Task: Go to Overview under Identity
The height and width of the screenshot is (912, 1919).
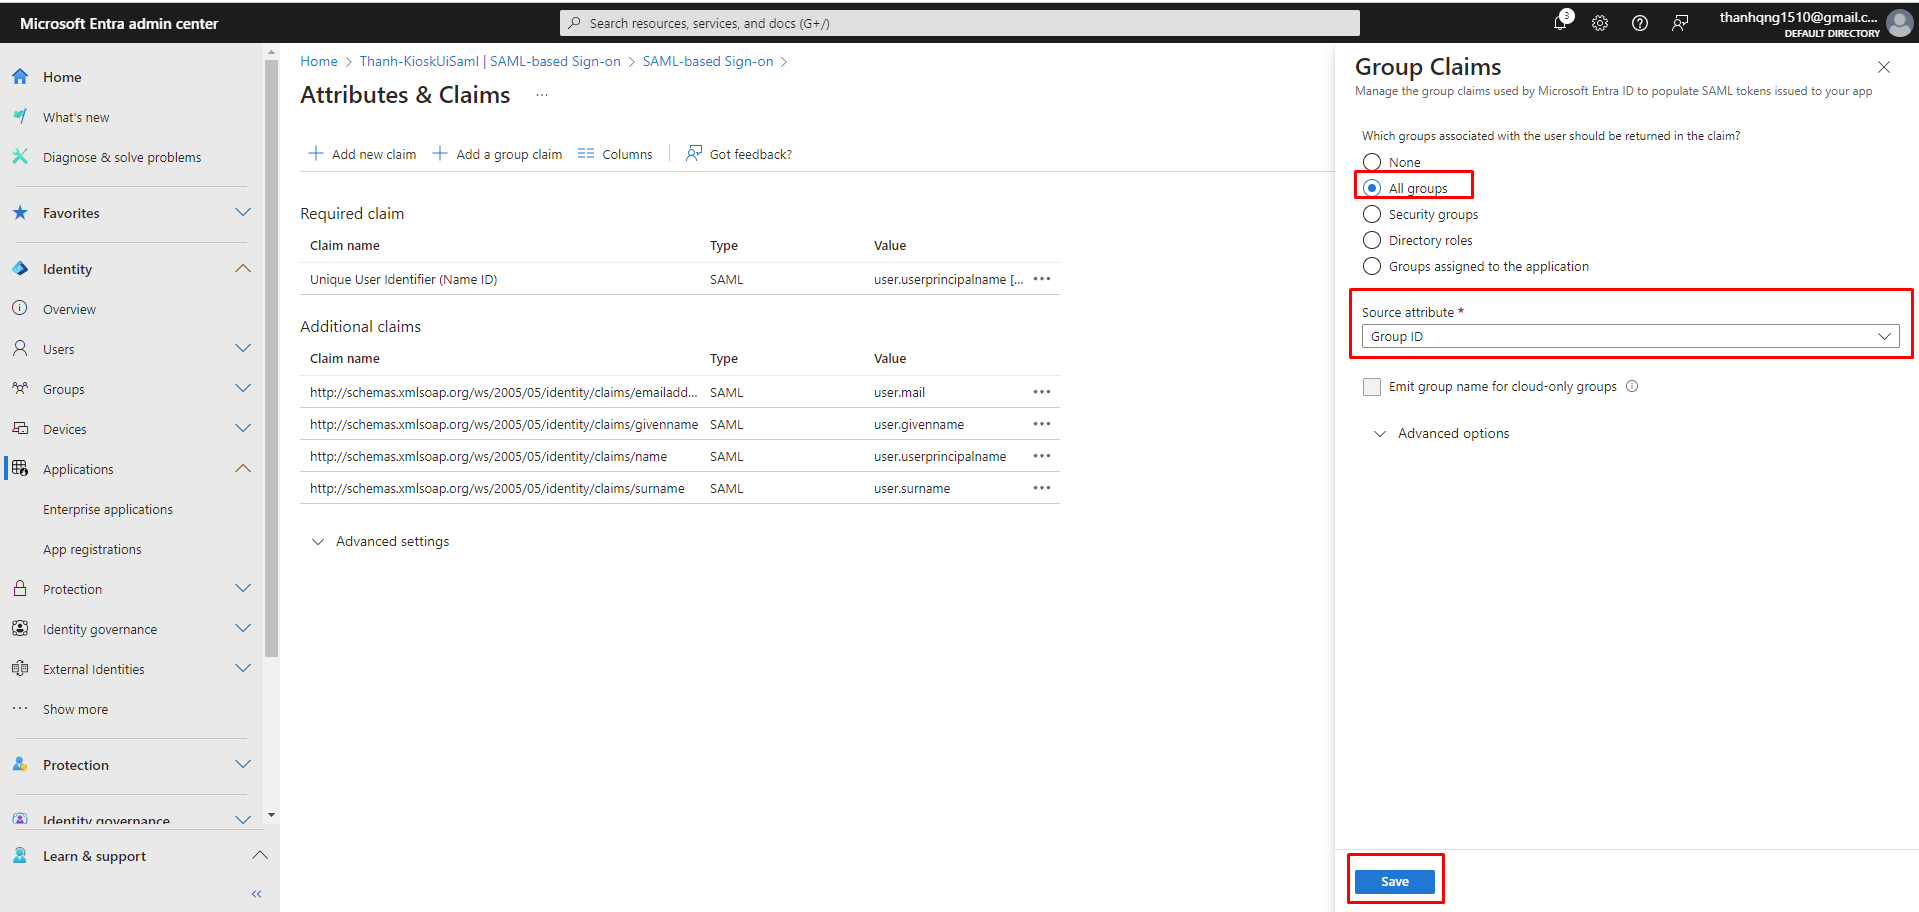Action: point(69,309)
